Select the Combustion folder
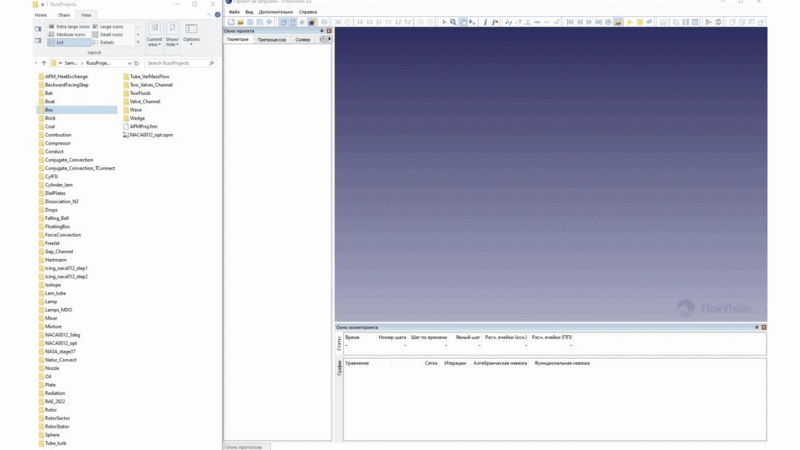The width and height of the screenshot is (800, 450). point(55,135)
